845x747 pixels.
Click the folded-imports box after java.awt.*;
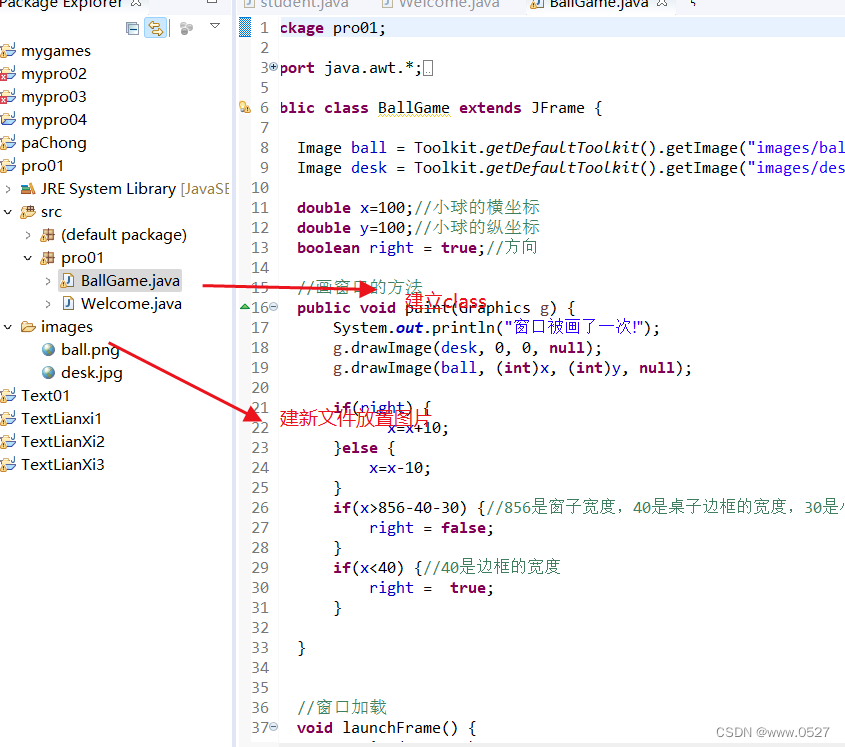click(428, 68)
